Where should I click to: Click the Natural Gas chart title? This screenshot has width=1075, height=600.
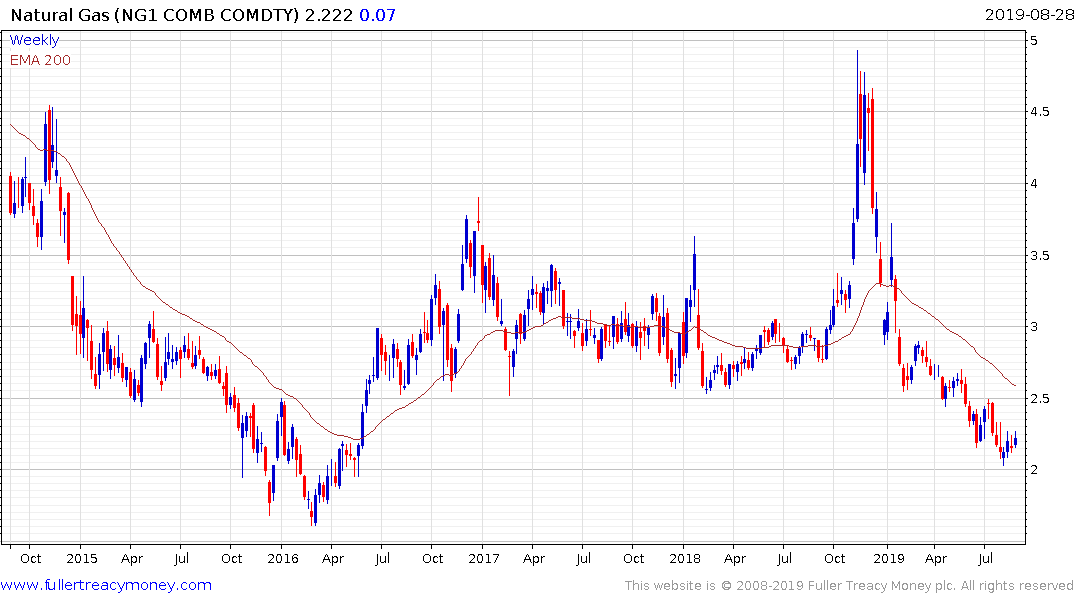(156, 14)
